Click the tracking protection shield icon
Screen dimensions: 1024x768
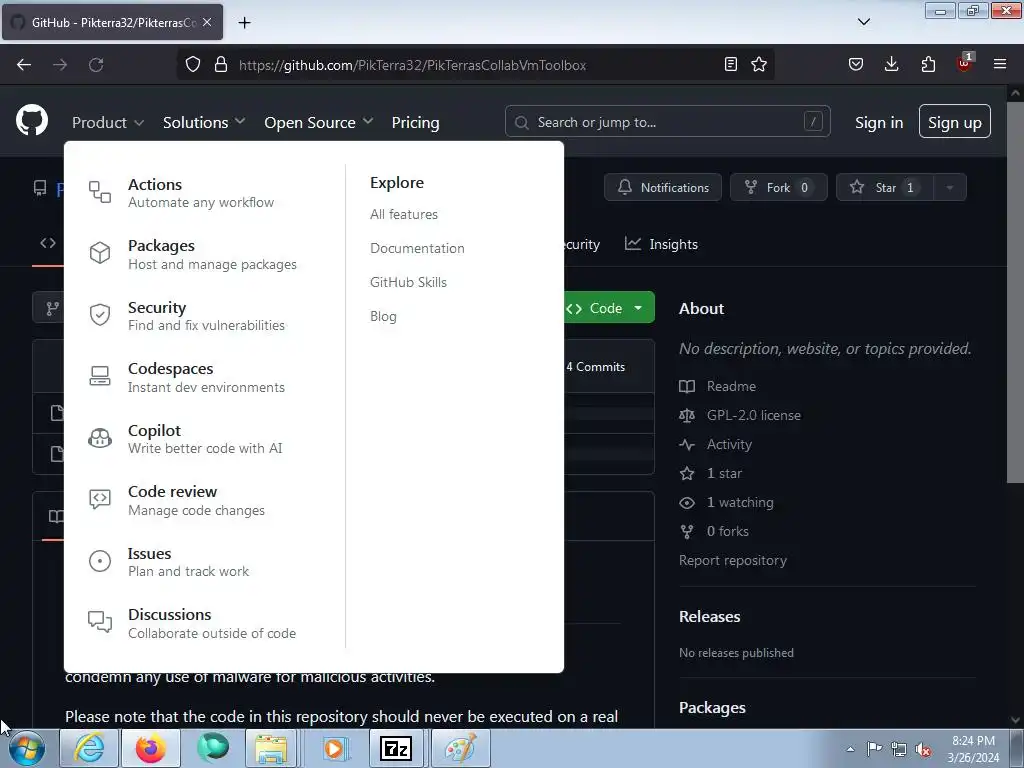coord(193,65)
